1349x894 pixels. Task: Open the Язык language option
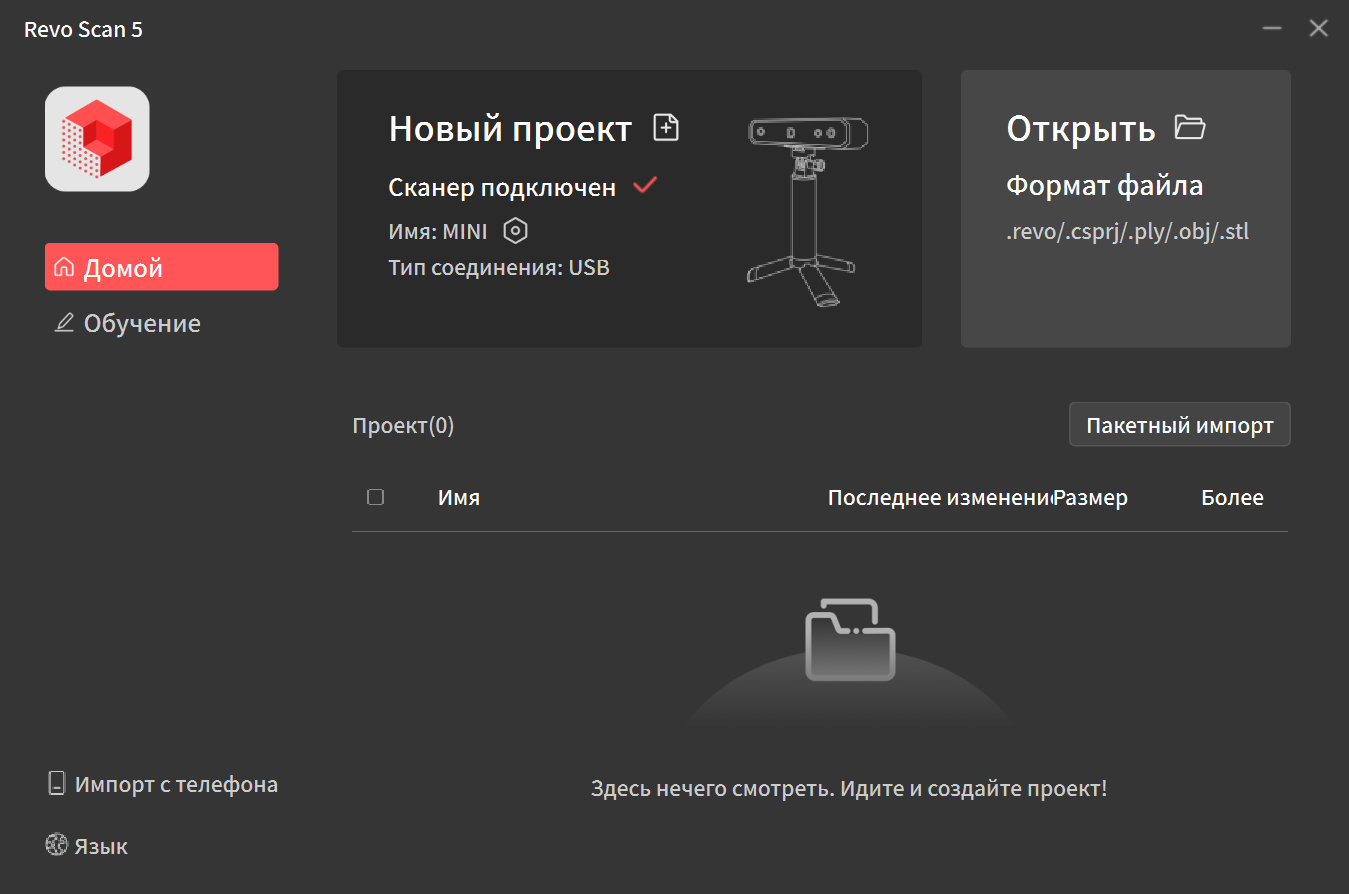(87, 846)
